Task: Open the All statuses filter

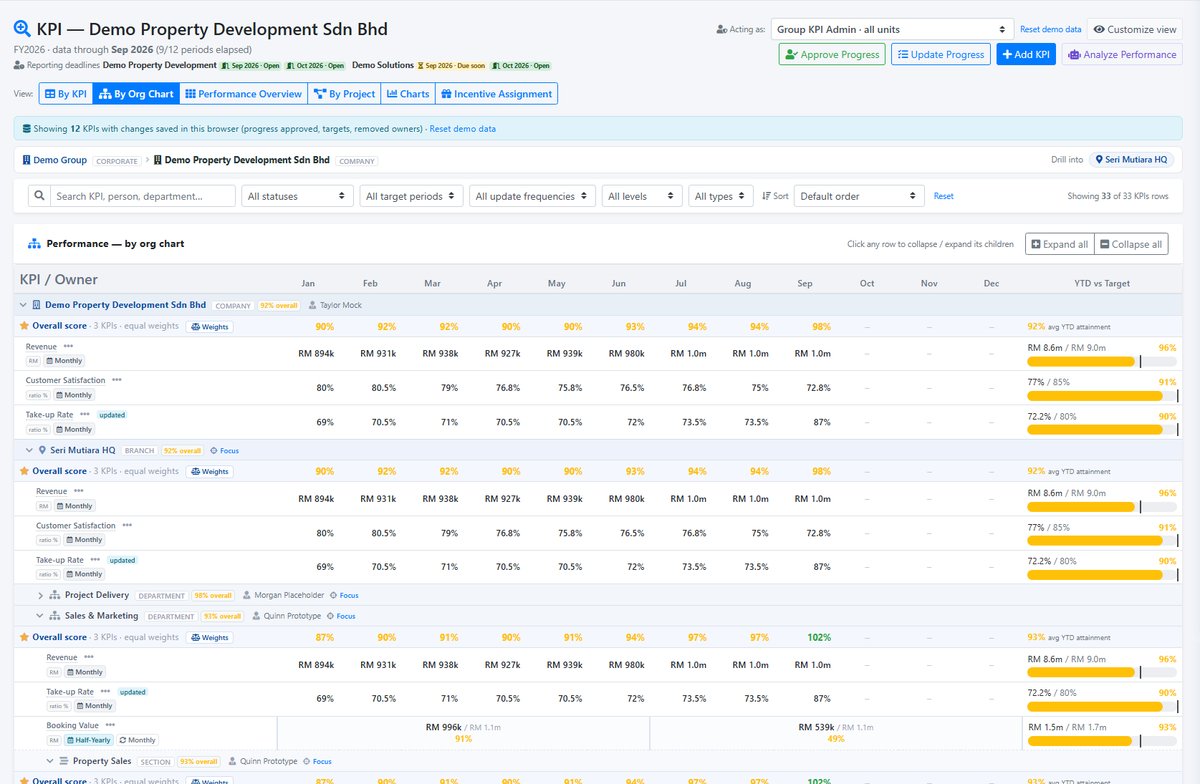Action: coord(297,196)
